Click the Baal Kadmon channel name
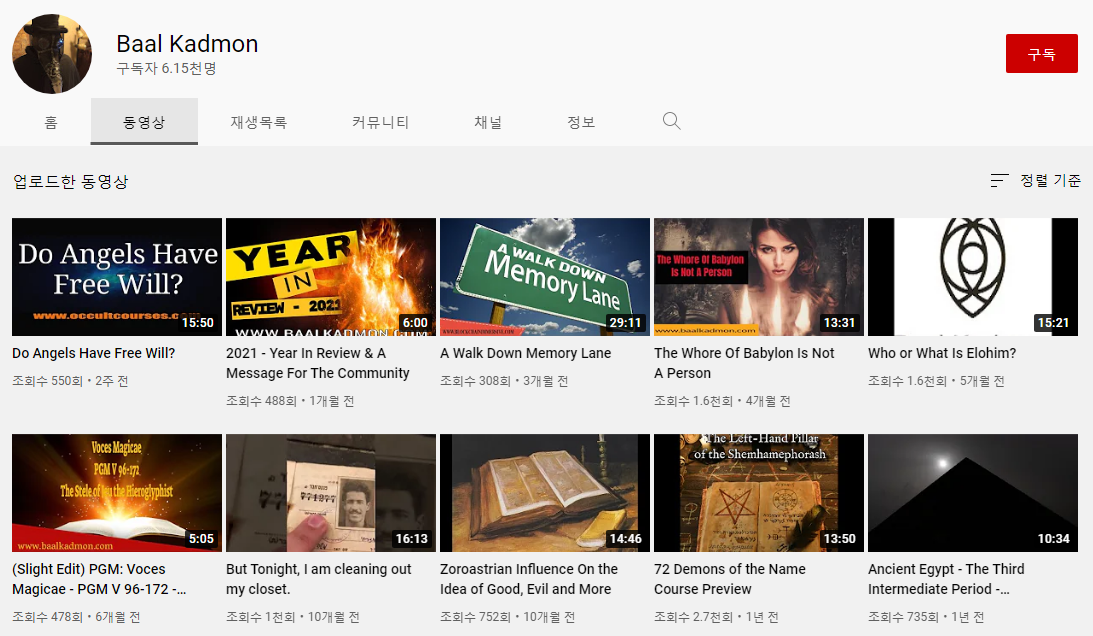 [x=187, y=44]
